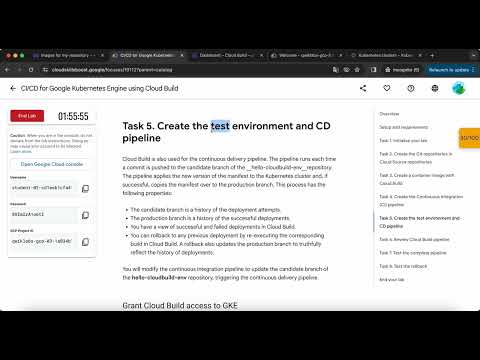
Task: Click the site info icon in the address bar
Action: 45,70
